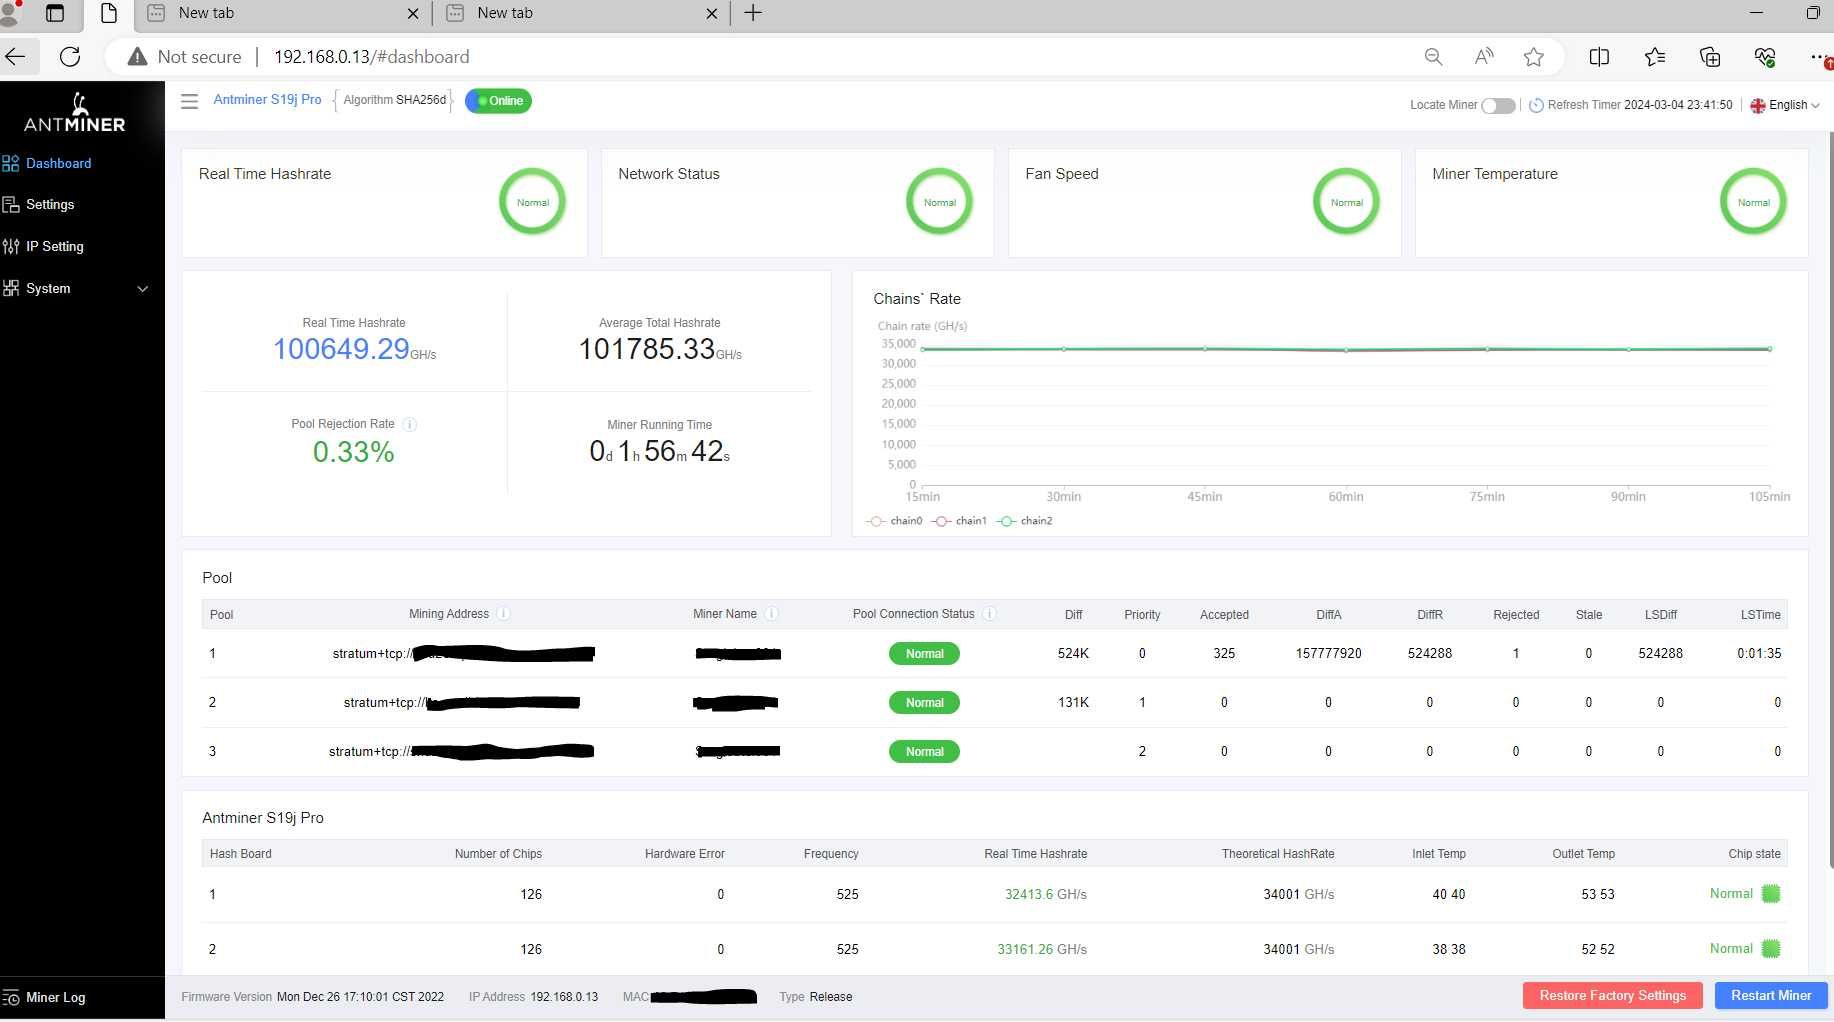This screenshot has width=1834, height=1022.
Task: Click hash board 2 green chip state icon
Action: point(1771,949)
